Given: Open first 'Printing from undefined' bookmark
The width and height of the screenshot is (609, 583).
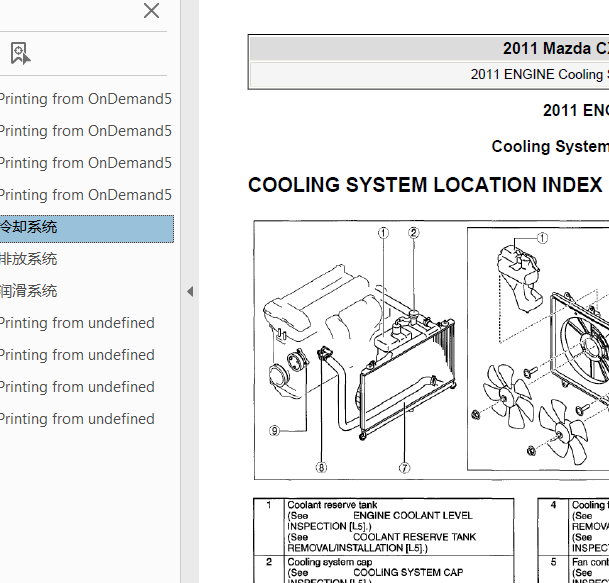Looking at the screenshot, I should (77, 323).
